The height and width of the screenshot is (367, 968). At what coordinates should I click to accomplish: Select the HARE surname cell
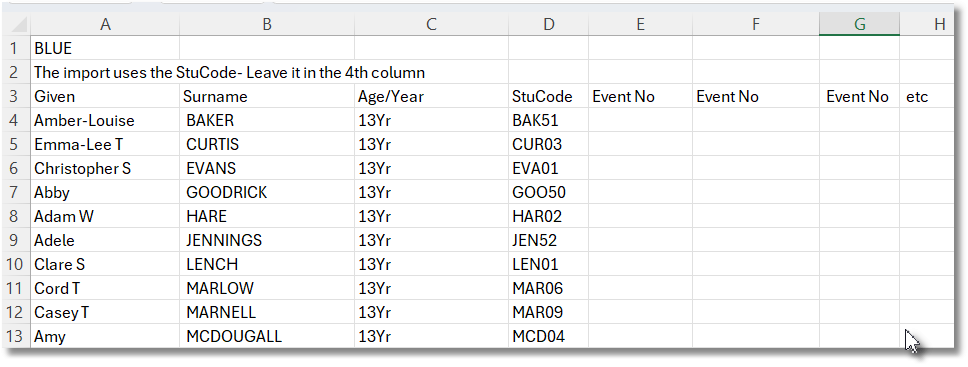[x=267, y=216]
